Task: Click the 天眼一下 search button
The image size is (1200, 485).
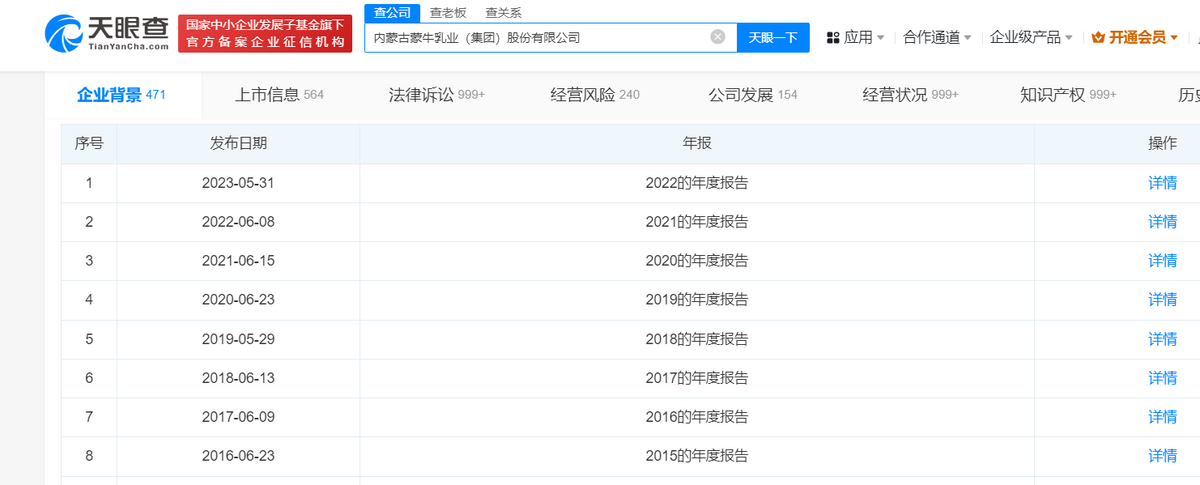Action: click(773, 37)
